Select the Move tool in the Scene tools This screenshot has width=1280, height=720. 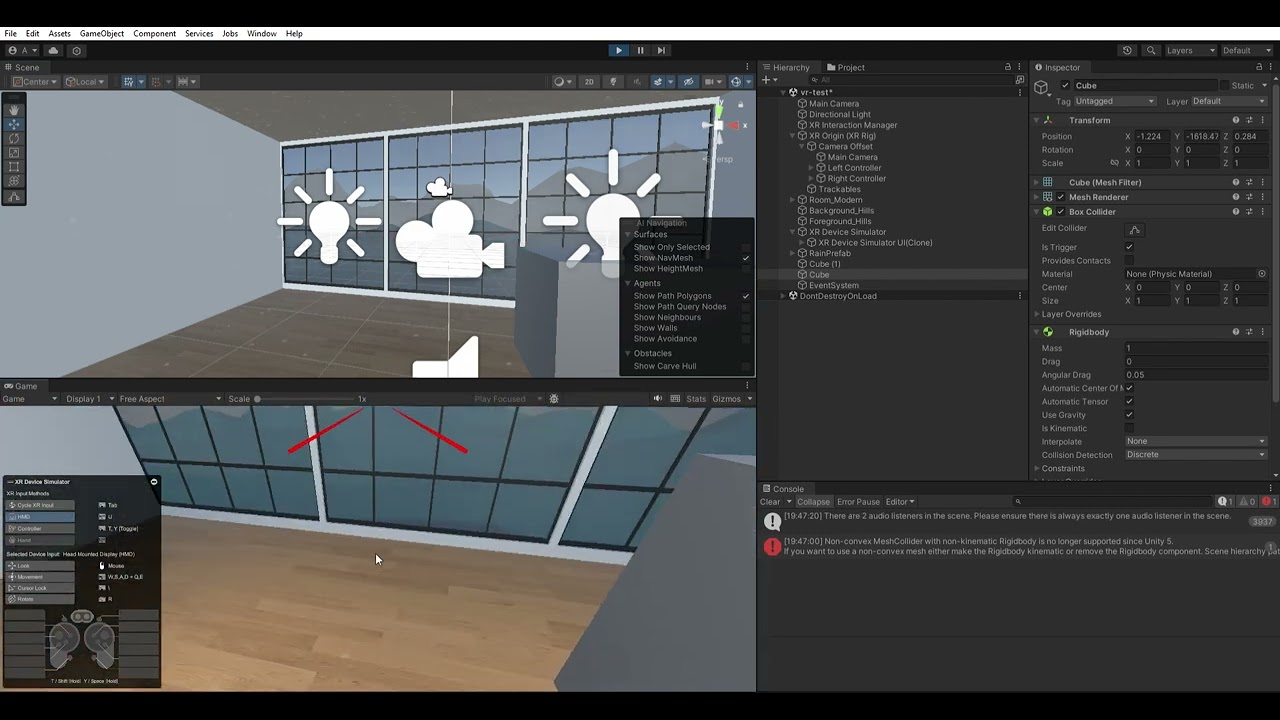click(14, 124)
